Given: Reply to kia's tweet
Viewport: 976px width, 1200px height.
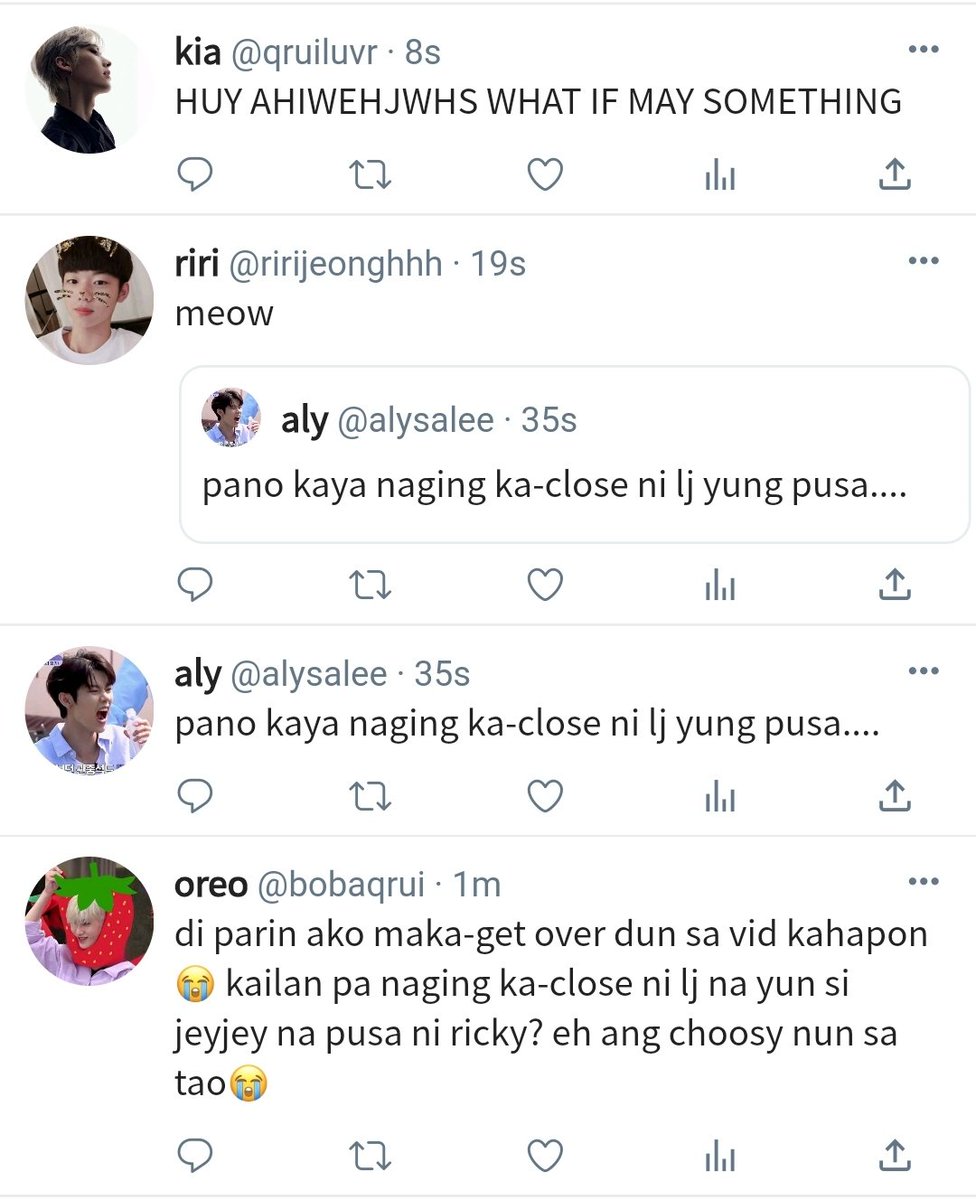Looking at the screenshot, I should [195, 175].
